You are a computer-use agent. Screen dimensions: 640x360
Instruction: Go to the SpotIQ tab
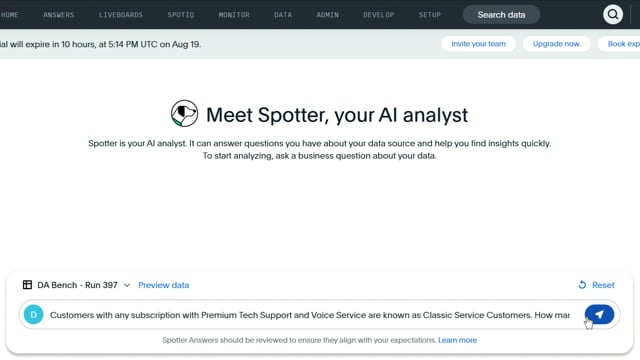[181, 15]
